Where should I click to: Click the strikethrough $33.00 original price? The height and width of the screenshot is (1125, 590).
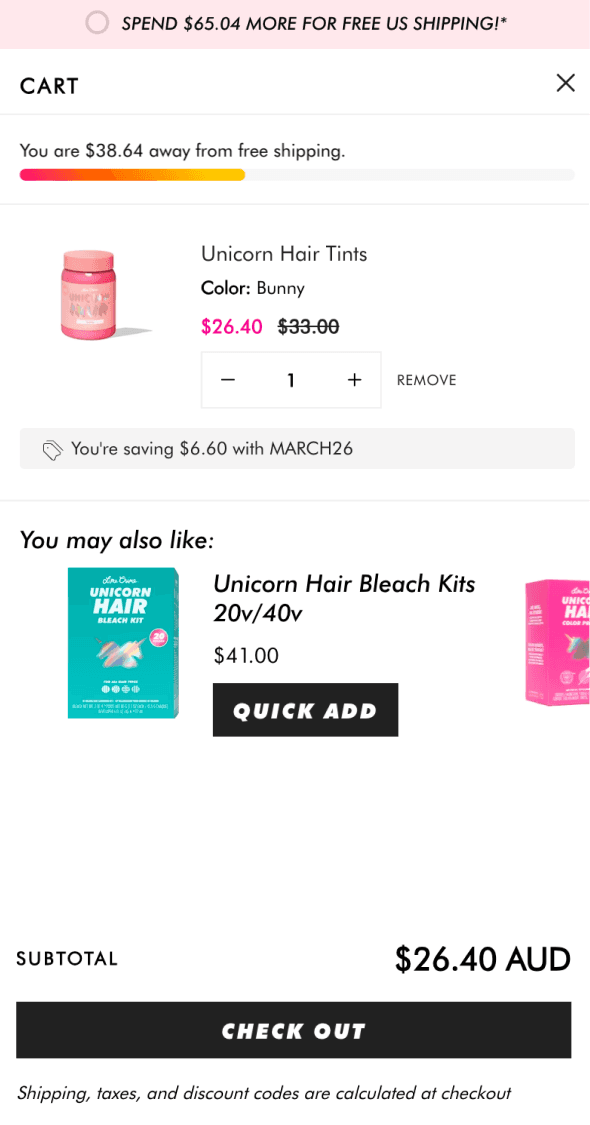click(x=308, y=327)
